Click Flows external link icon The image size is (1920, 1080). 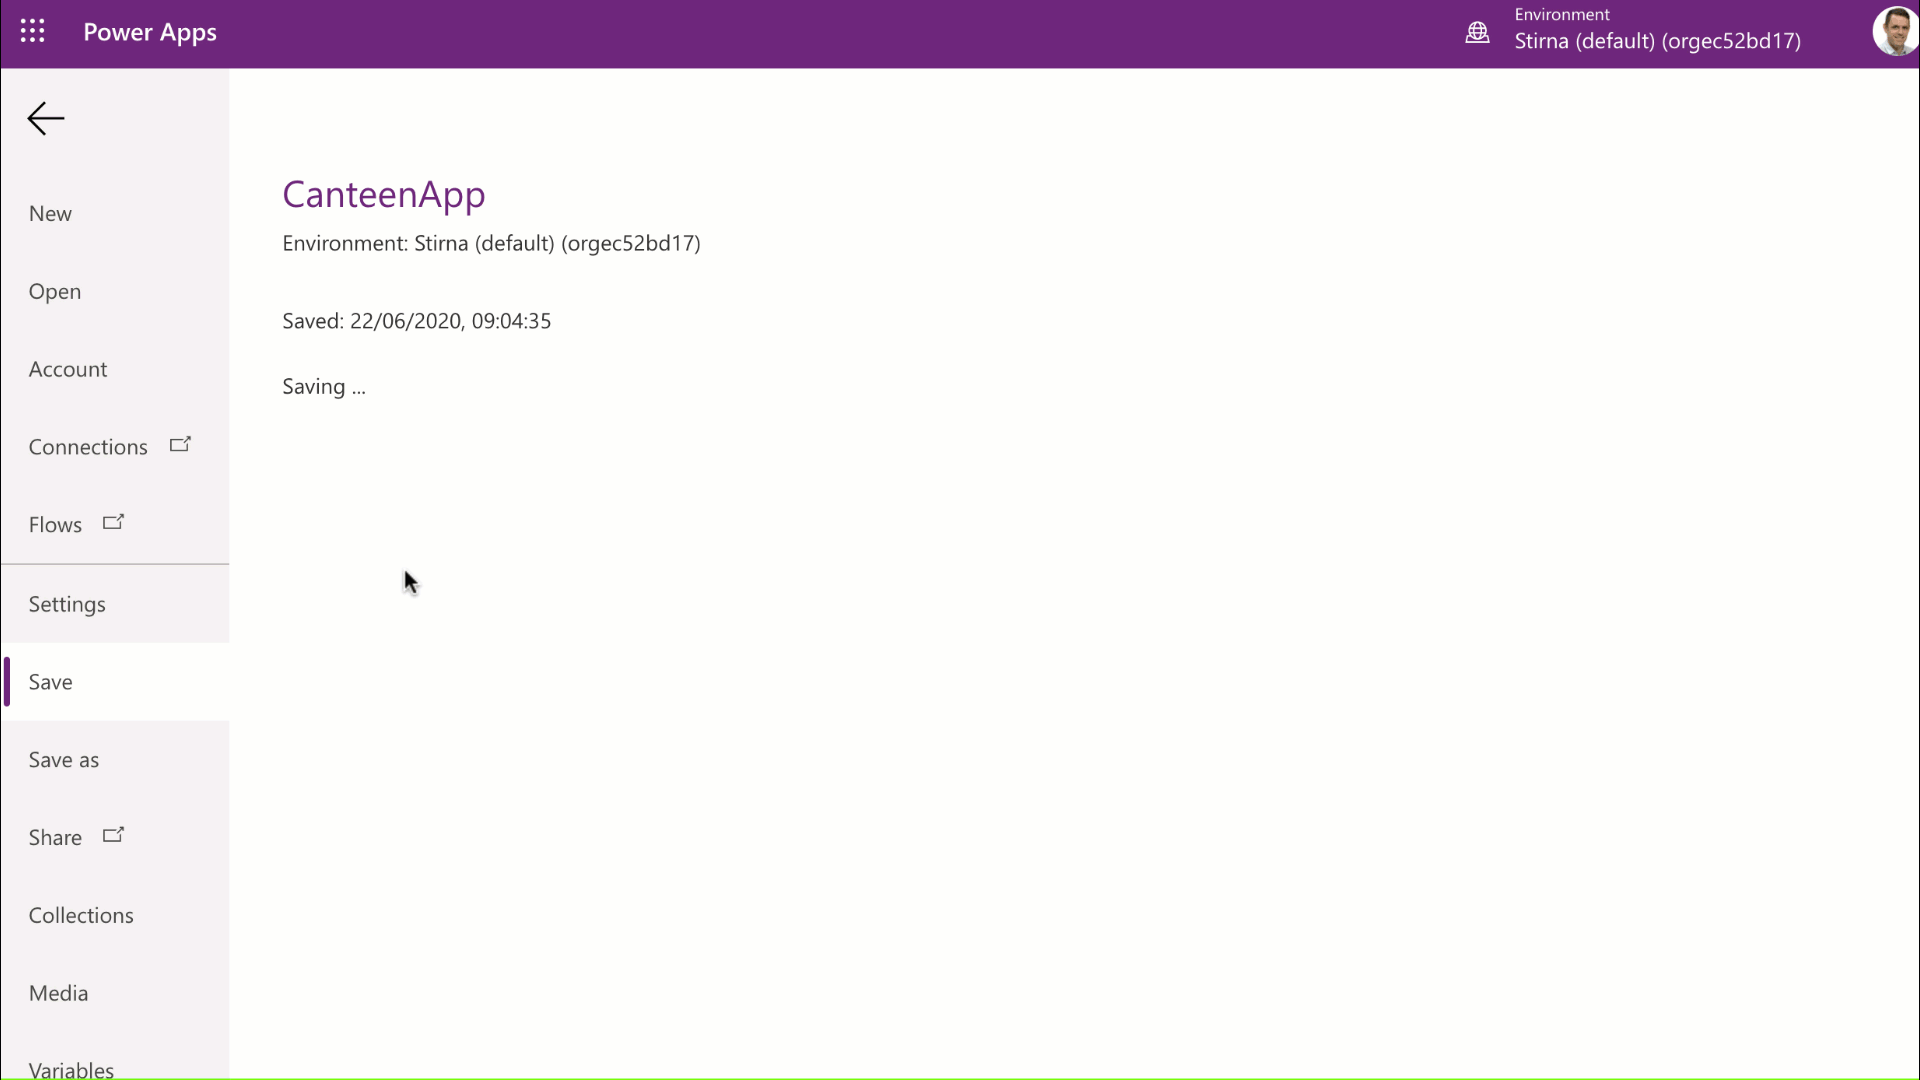pos(113,522)
